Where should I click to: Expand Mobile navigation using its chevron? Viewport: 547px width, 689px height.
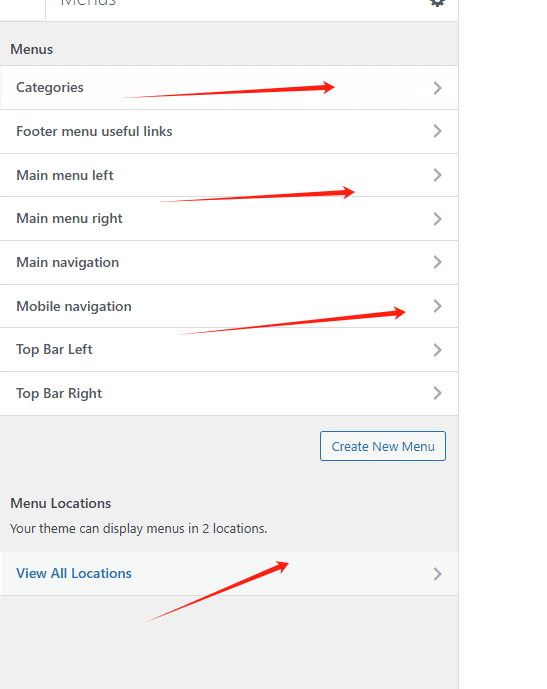(437, 306)
